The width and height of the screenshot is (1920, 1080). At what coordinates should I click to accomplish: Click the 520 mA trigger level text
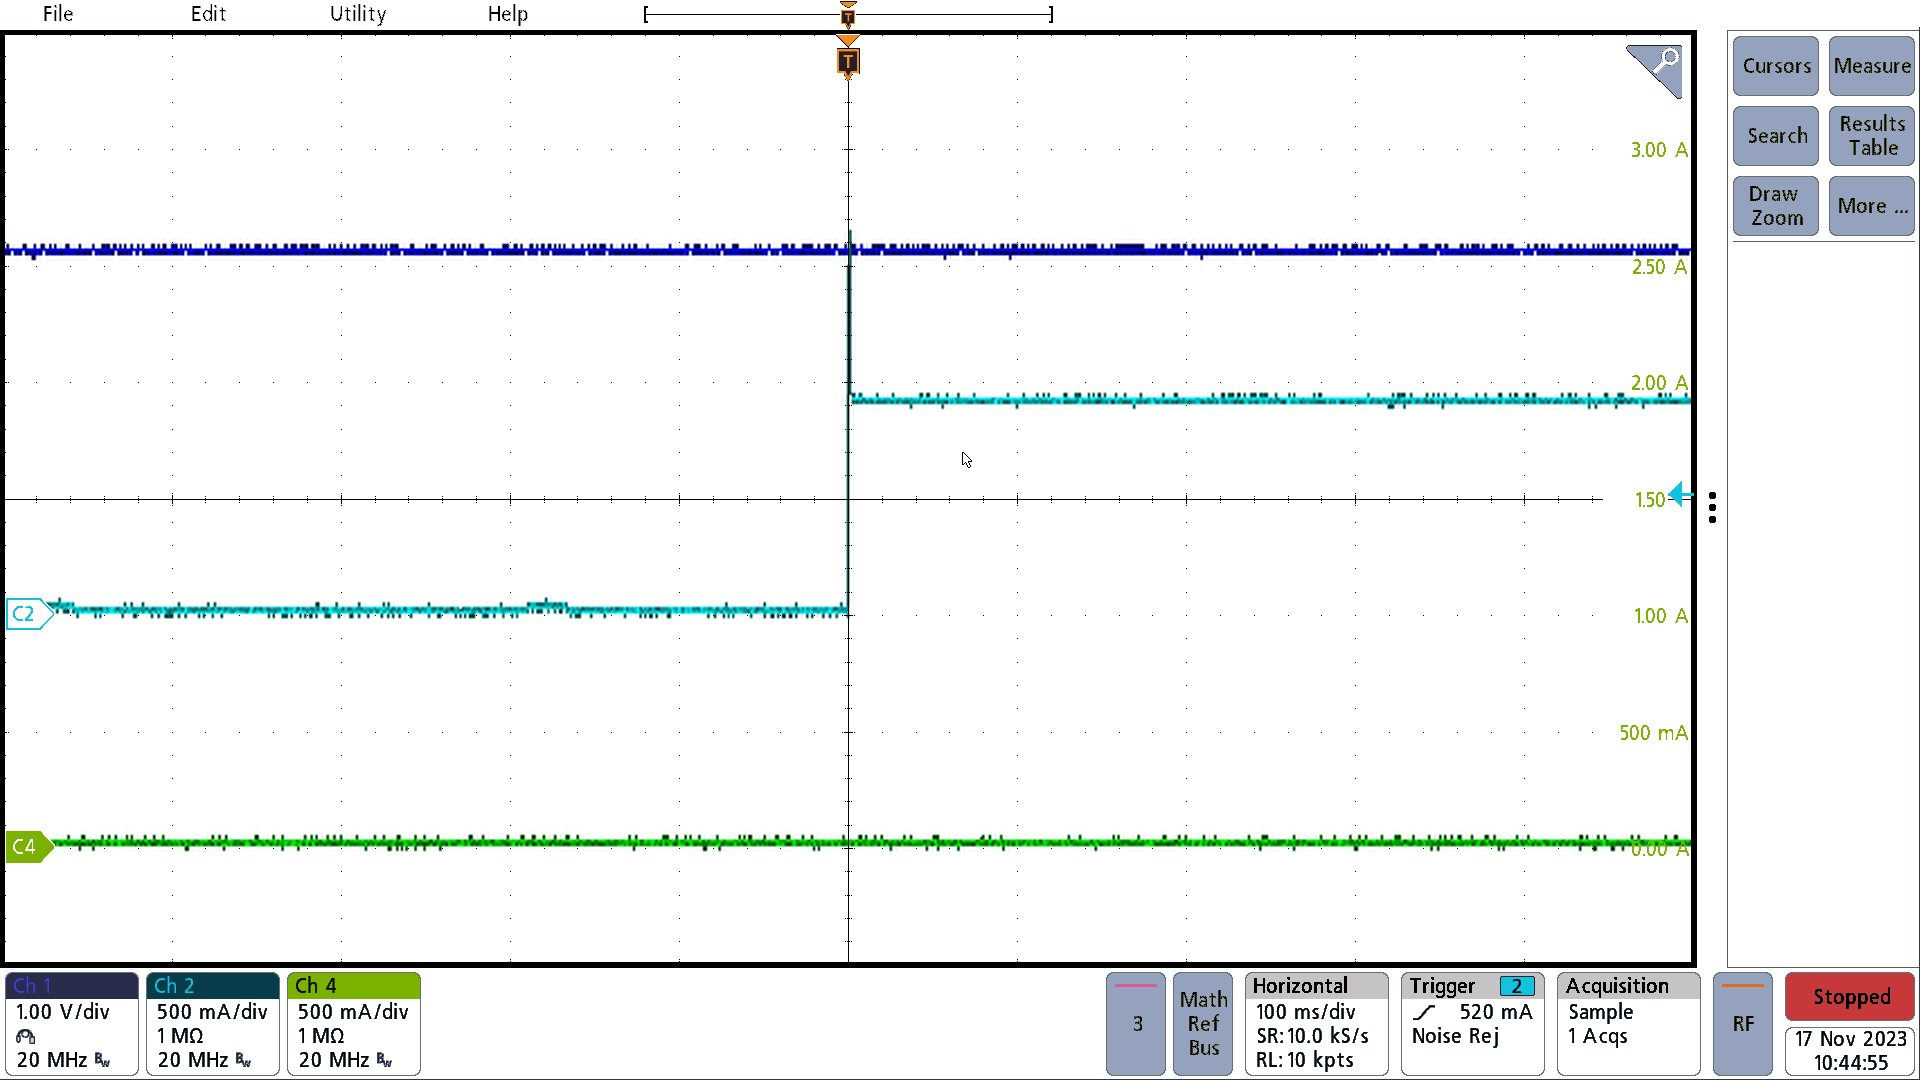point(1495,1012)
